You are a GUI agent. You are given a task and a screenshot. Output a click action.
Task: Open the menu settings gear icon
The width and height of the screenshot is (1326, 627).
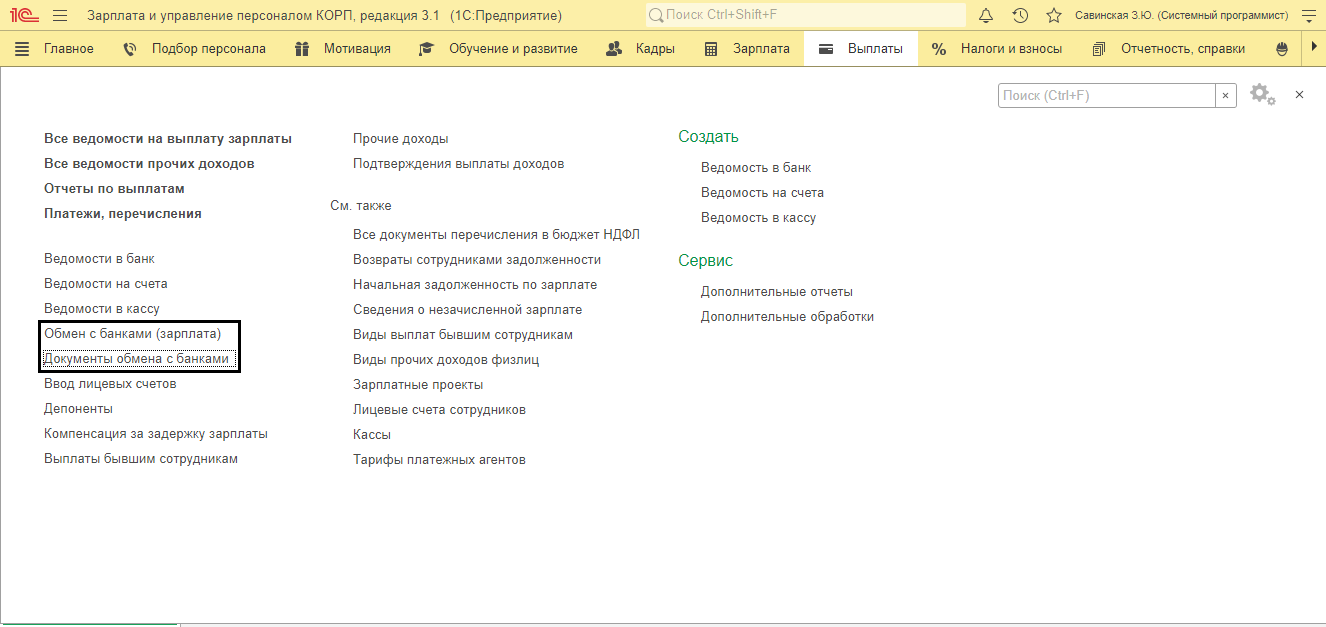pos(1261,95)
